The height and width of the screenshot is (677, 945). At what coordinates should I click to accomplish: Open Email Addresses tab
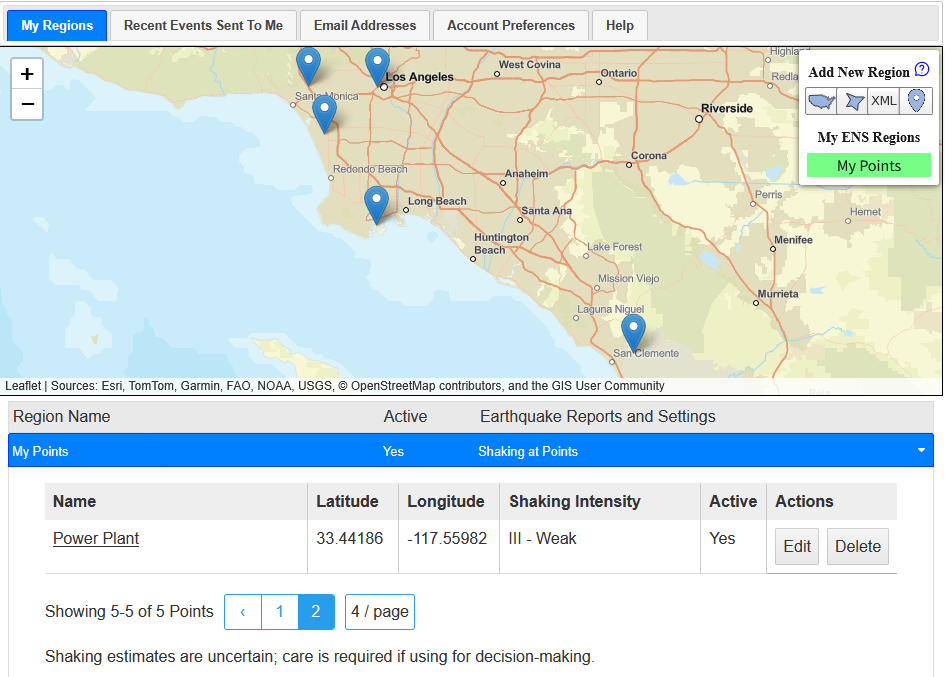tap(365, 25)
